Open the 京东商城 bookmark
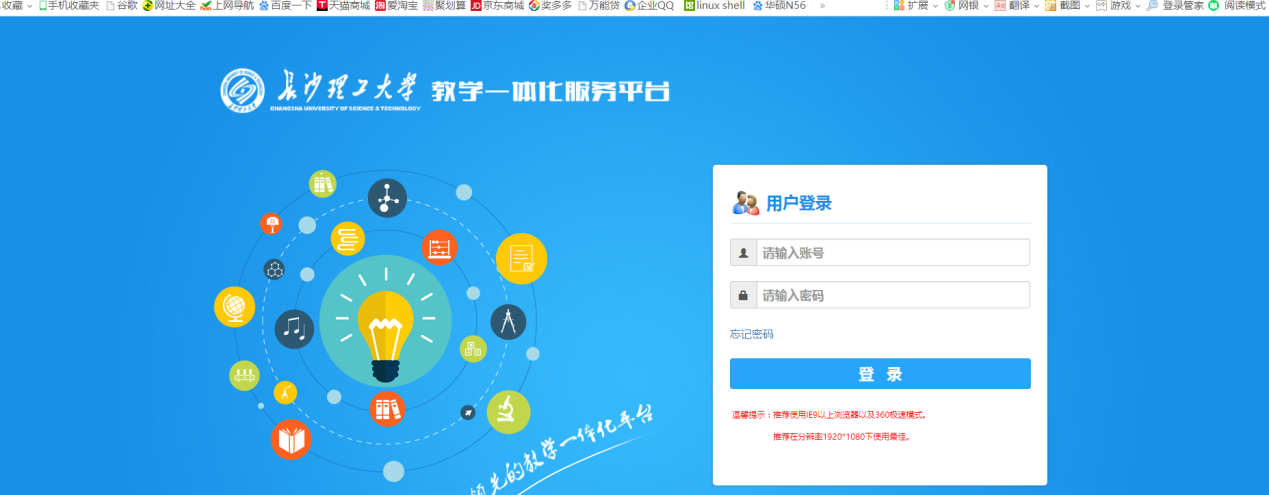 (x=497, y=6)
